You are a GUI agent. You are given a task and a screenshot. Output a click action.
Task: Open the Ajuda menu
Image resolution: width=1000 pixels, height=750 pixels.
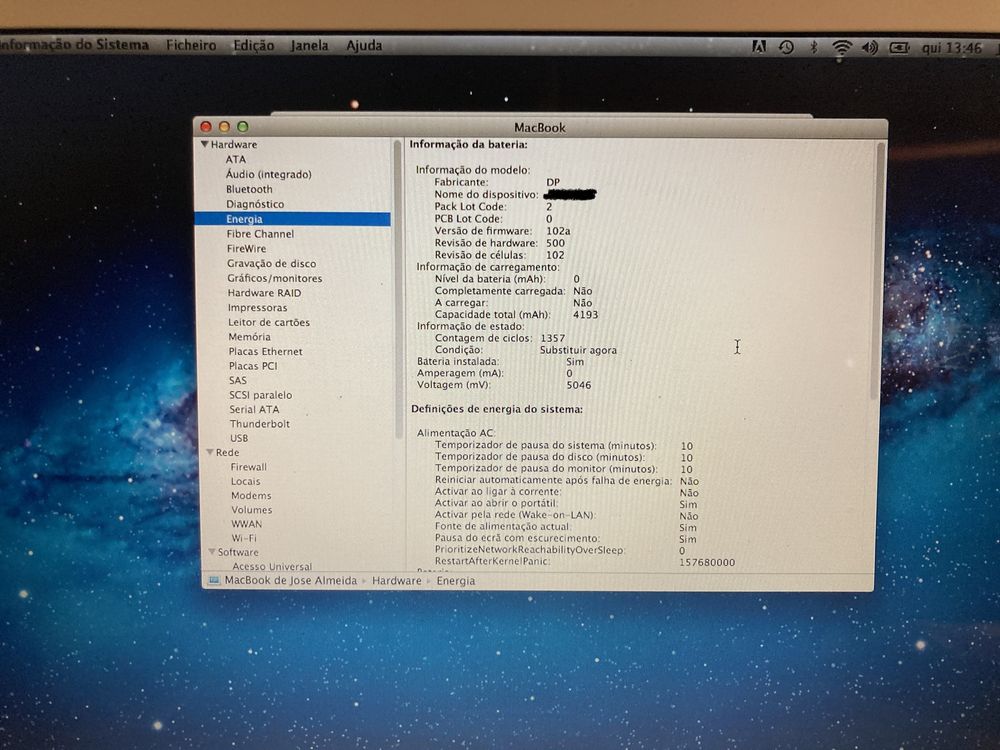point(364,45)
